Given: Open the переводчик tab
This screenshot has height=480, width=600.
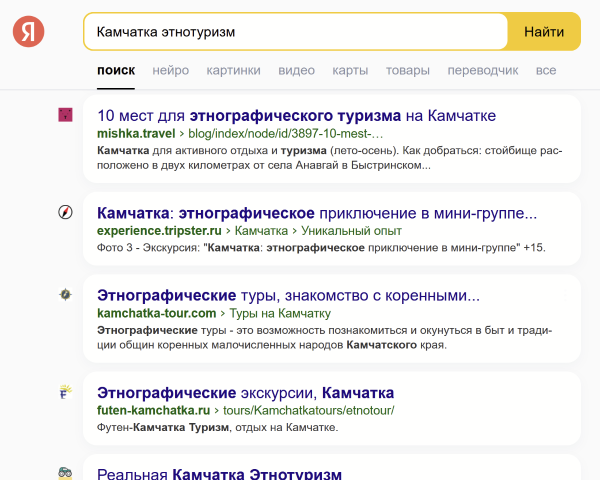Looking at the screenshot, I should pyautogui.click(x=483, y=70).
